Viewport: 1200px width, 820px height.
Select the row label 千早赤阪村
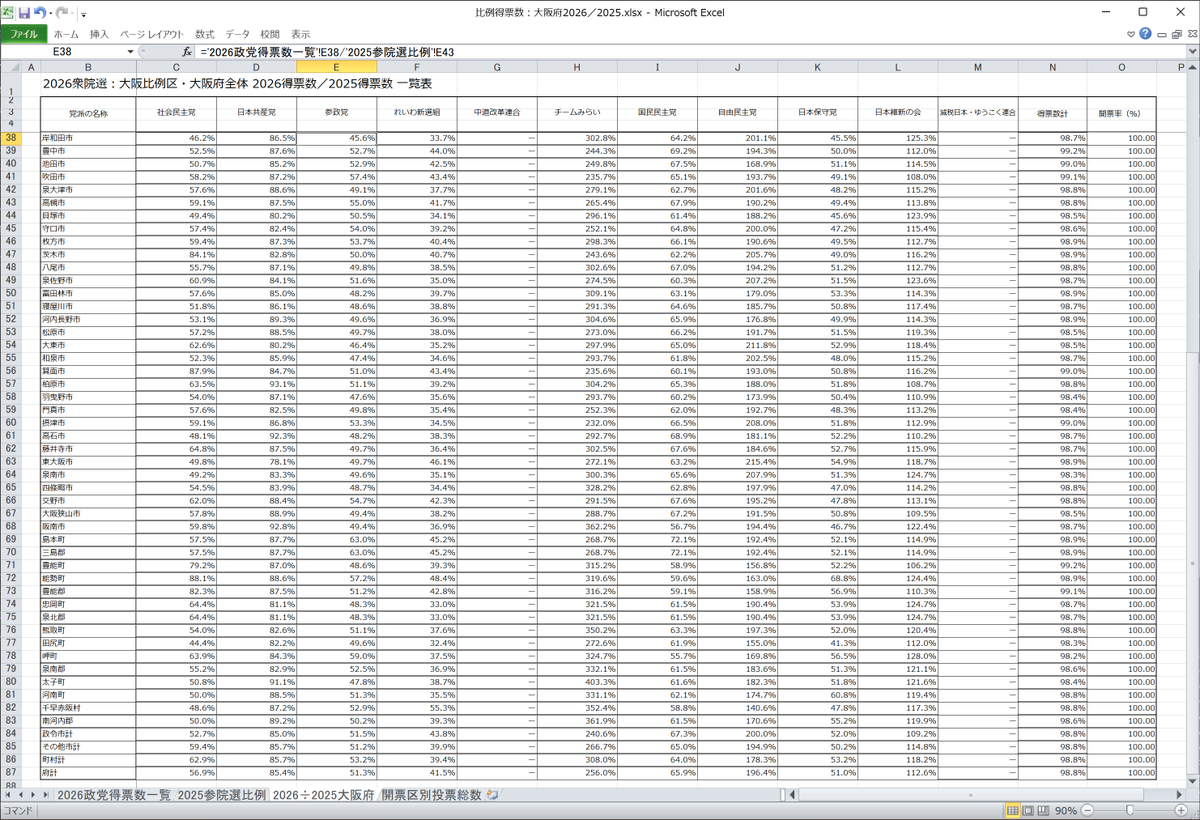[x=89, y=707]
